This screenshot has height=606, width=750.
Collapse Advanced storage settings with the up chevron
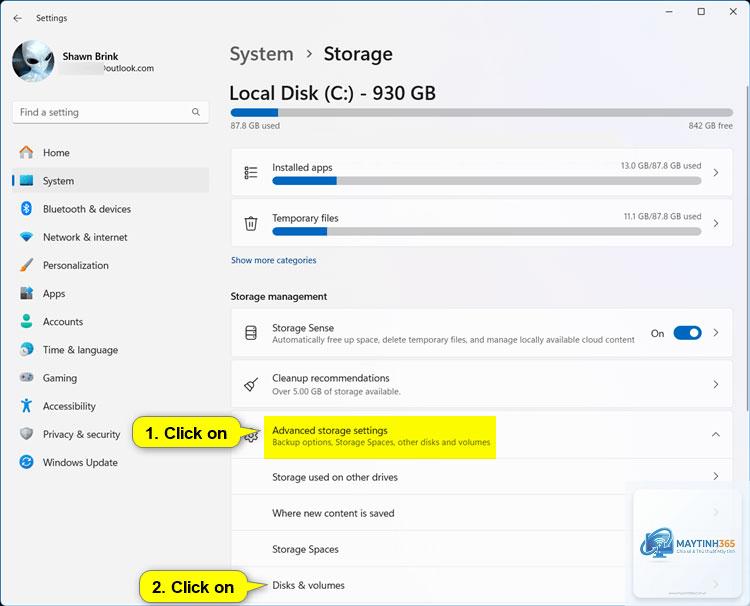pos(716,434)
